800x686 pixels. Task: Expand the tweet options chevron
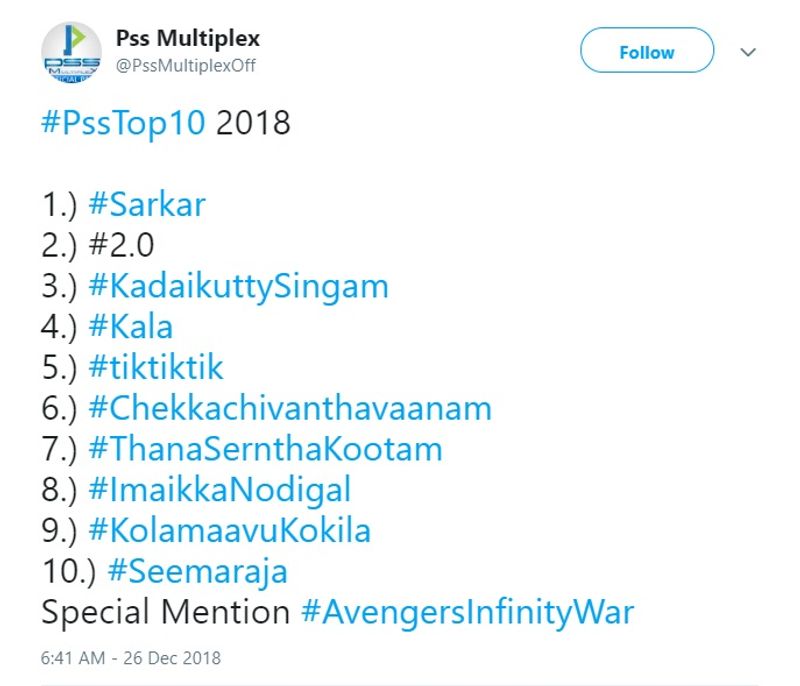[748, 52]
